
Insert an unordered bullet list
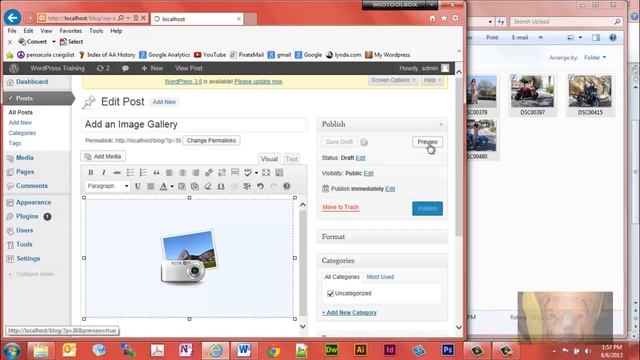point(130,173)
